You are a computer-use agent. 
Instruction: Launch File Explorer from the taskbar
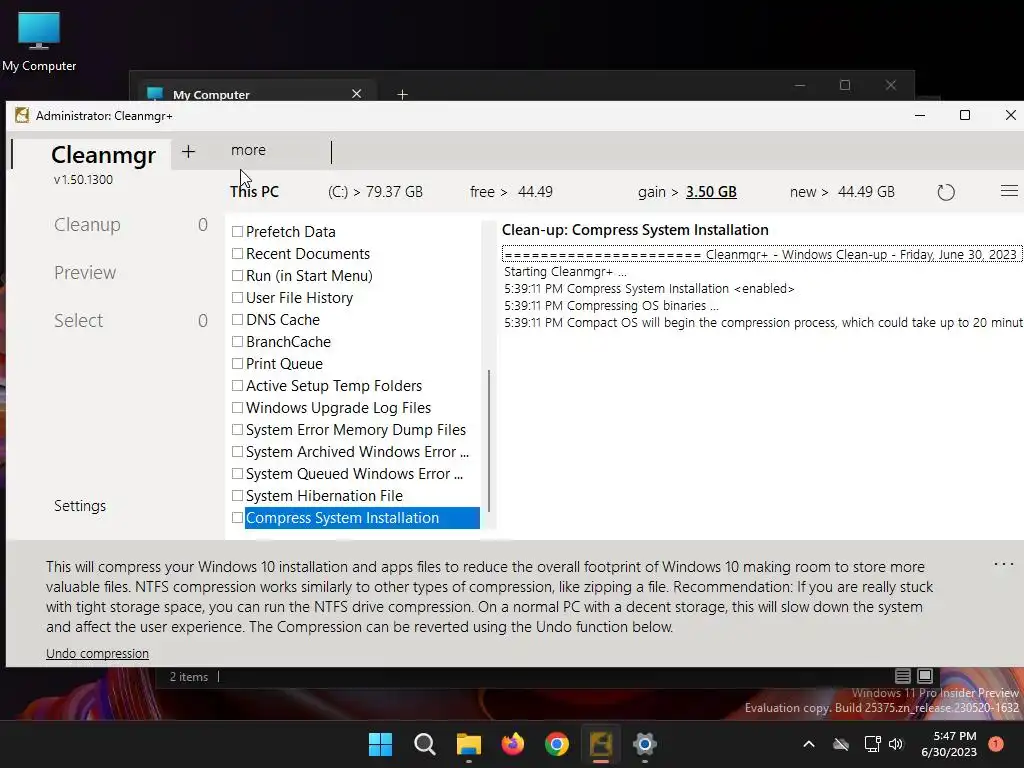[468, 744]
